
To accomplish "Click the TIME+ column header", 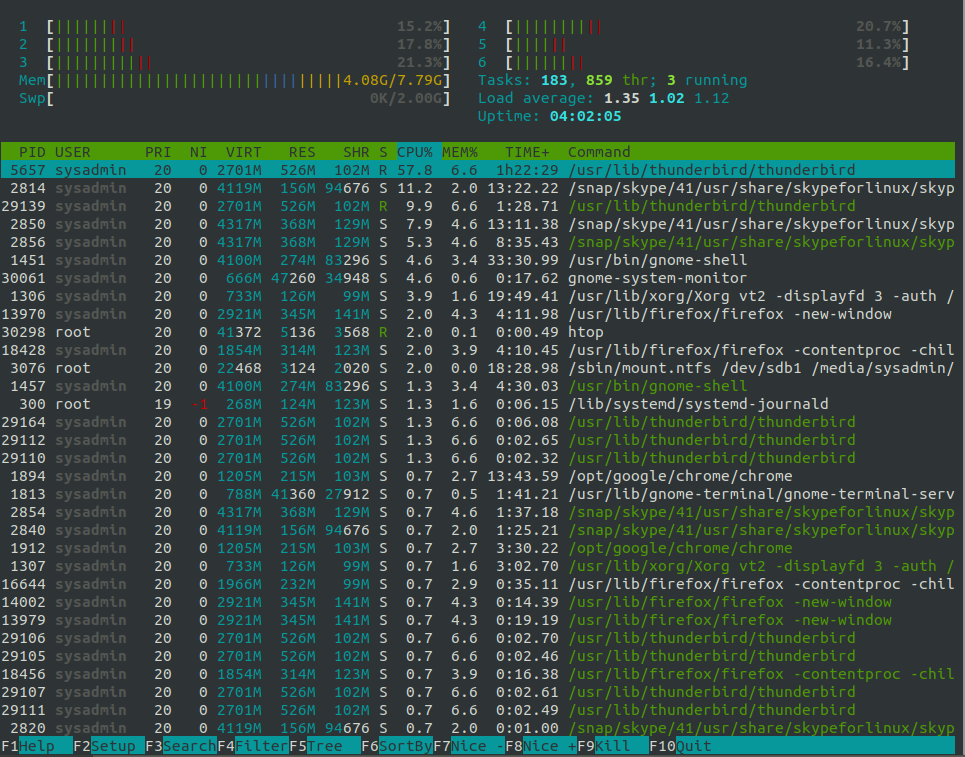I will (x=527, y=152).
